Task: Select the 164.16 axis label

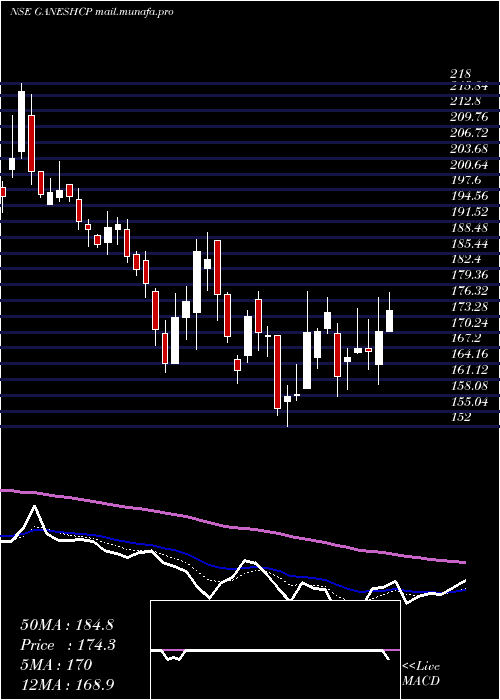Action: click(469, 354)
